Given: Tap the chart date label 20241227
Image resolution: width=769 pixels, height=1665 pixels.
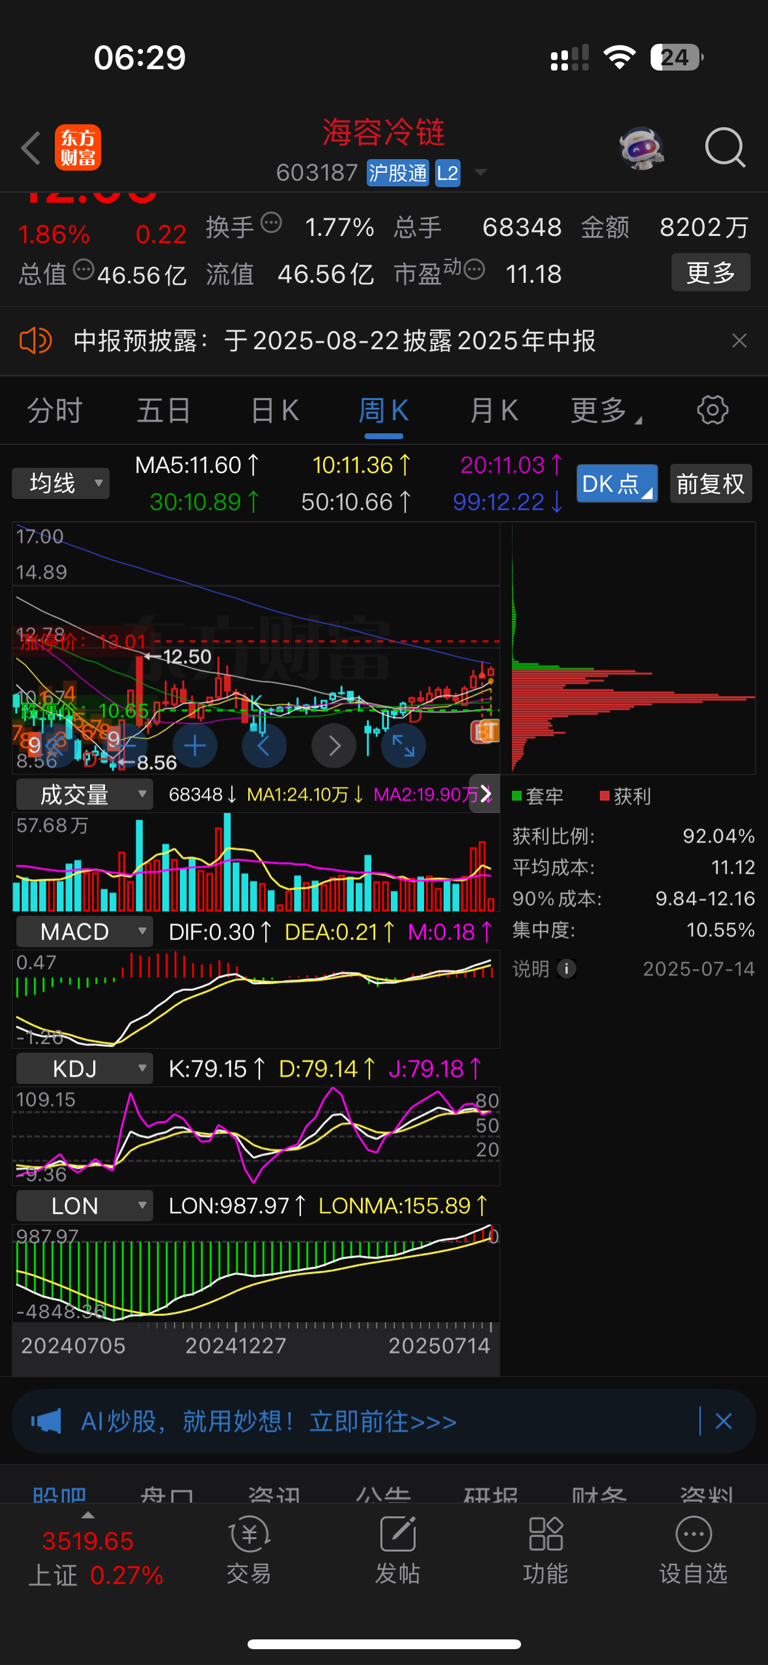Looking at the screenshot, I should pyautogui.click(x=236, y=1346).
